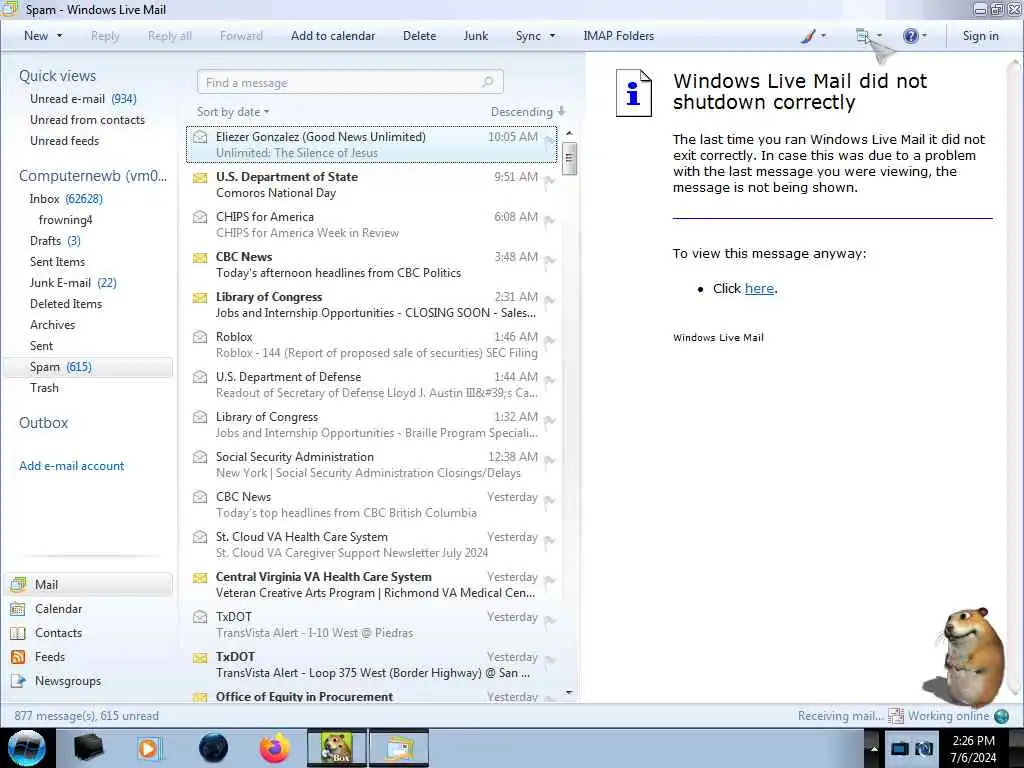
Task: Open the colorizer paintbrush dropdown
Action: click(x=813, y=36)
